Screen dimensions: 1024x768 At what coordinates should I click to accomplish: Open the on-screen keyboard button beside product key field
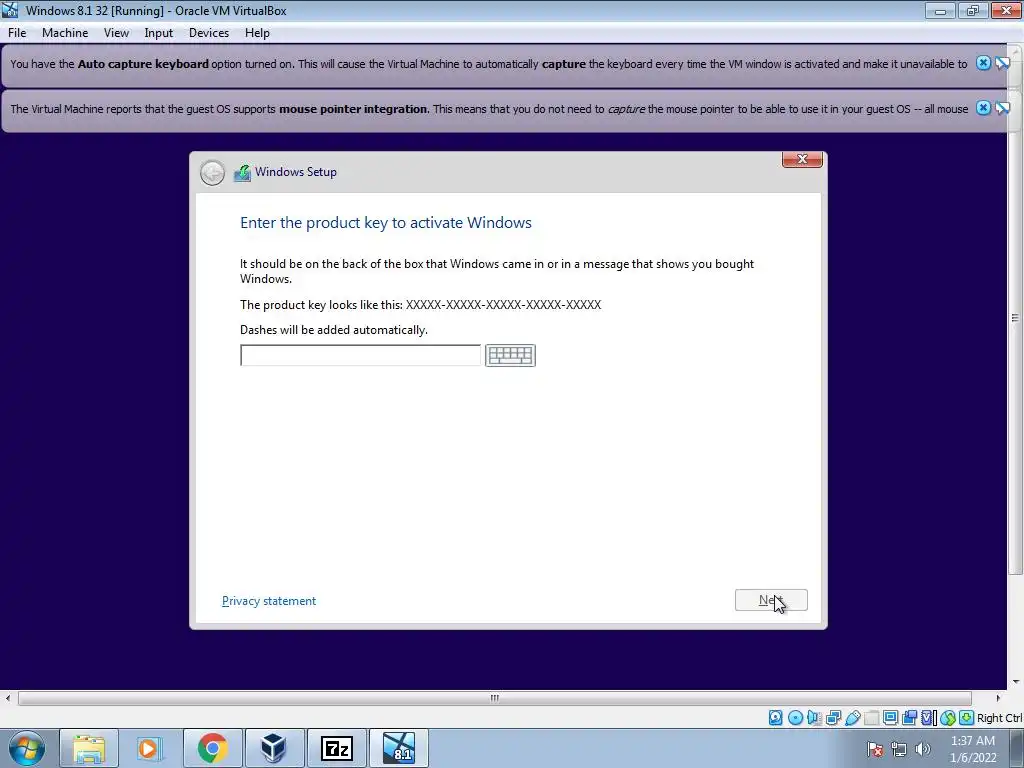pos(510,355)
